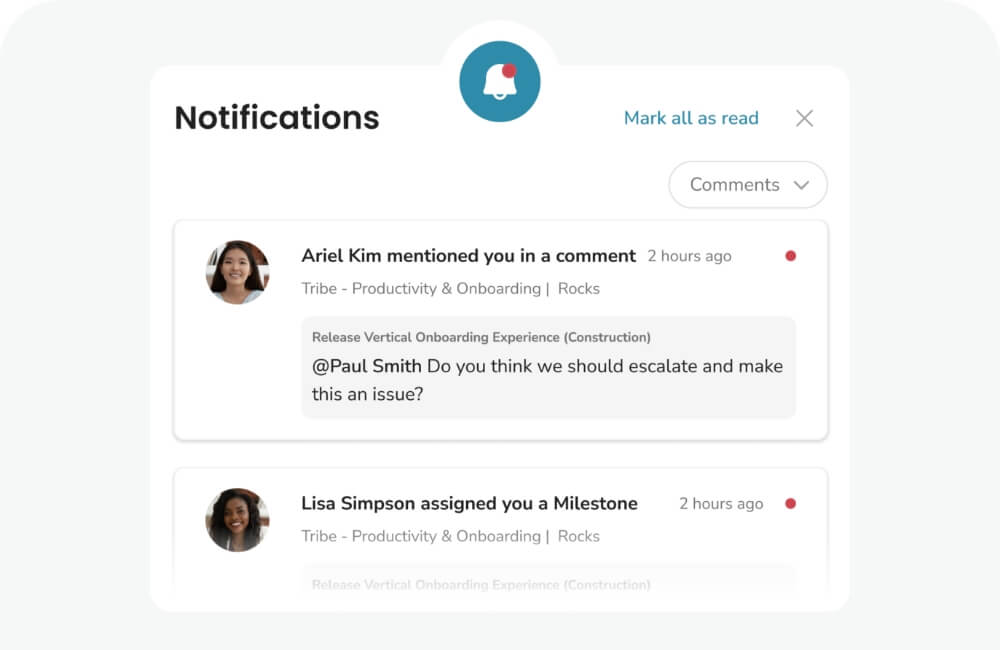Click the unread indicator dot on Ariel's notification

pyautogui.click(x=790, y=256)
